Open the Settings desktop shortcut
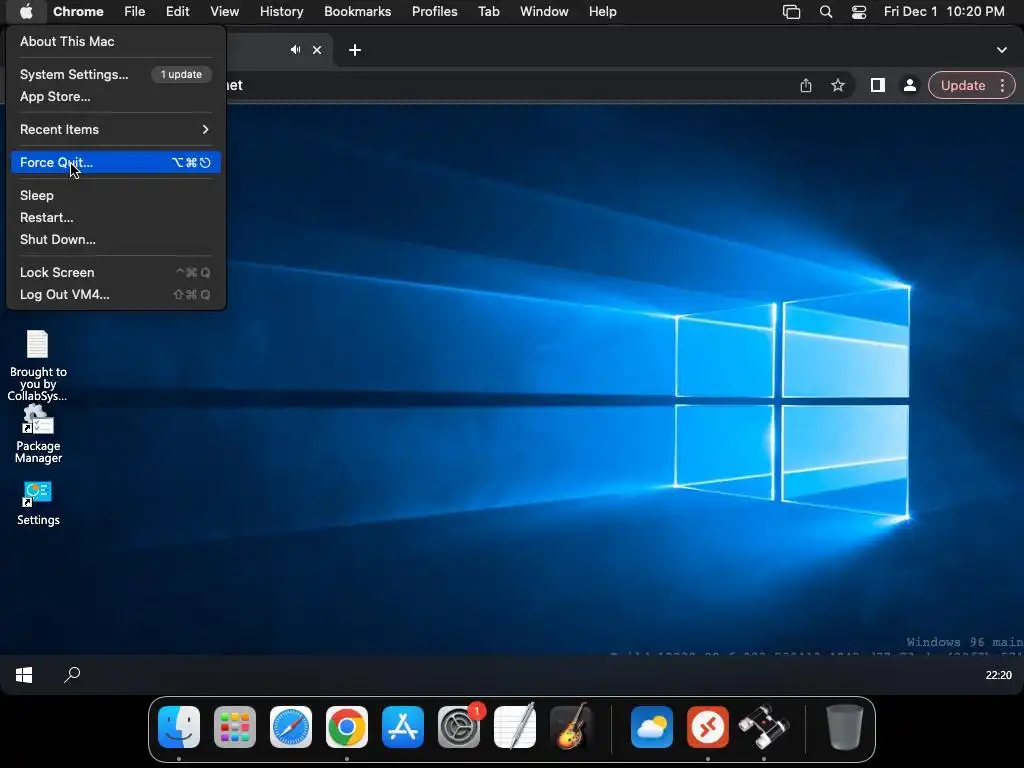The height and width of the screenshot is (768, 1024). [38, 504]
